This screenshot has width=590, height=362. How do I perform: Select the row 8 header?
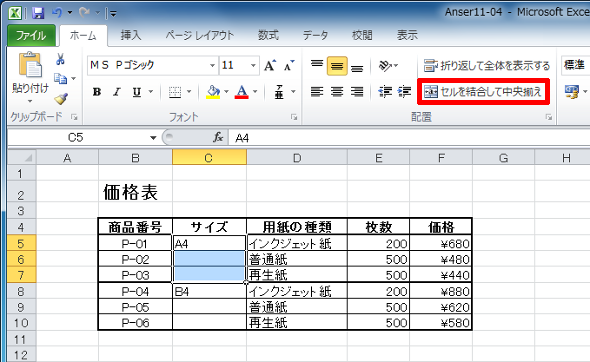(21, 292)
